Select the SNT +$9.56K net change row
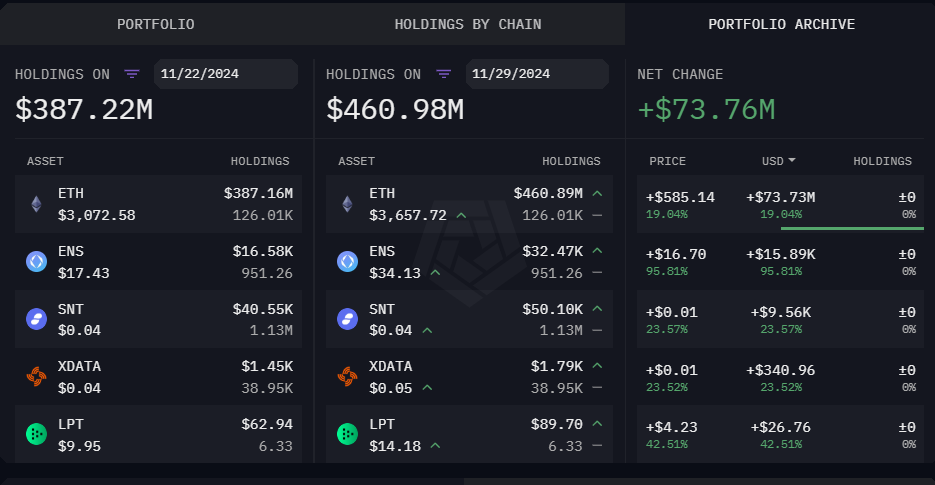The image size is (935, 485). pos(780,319)
